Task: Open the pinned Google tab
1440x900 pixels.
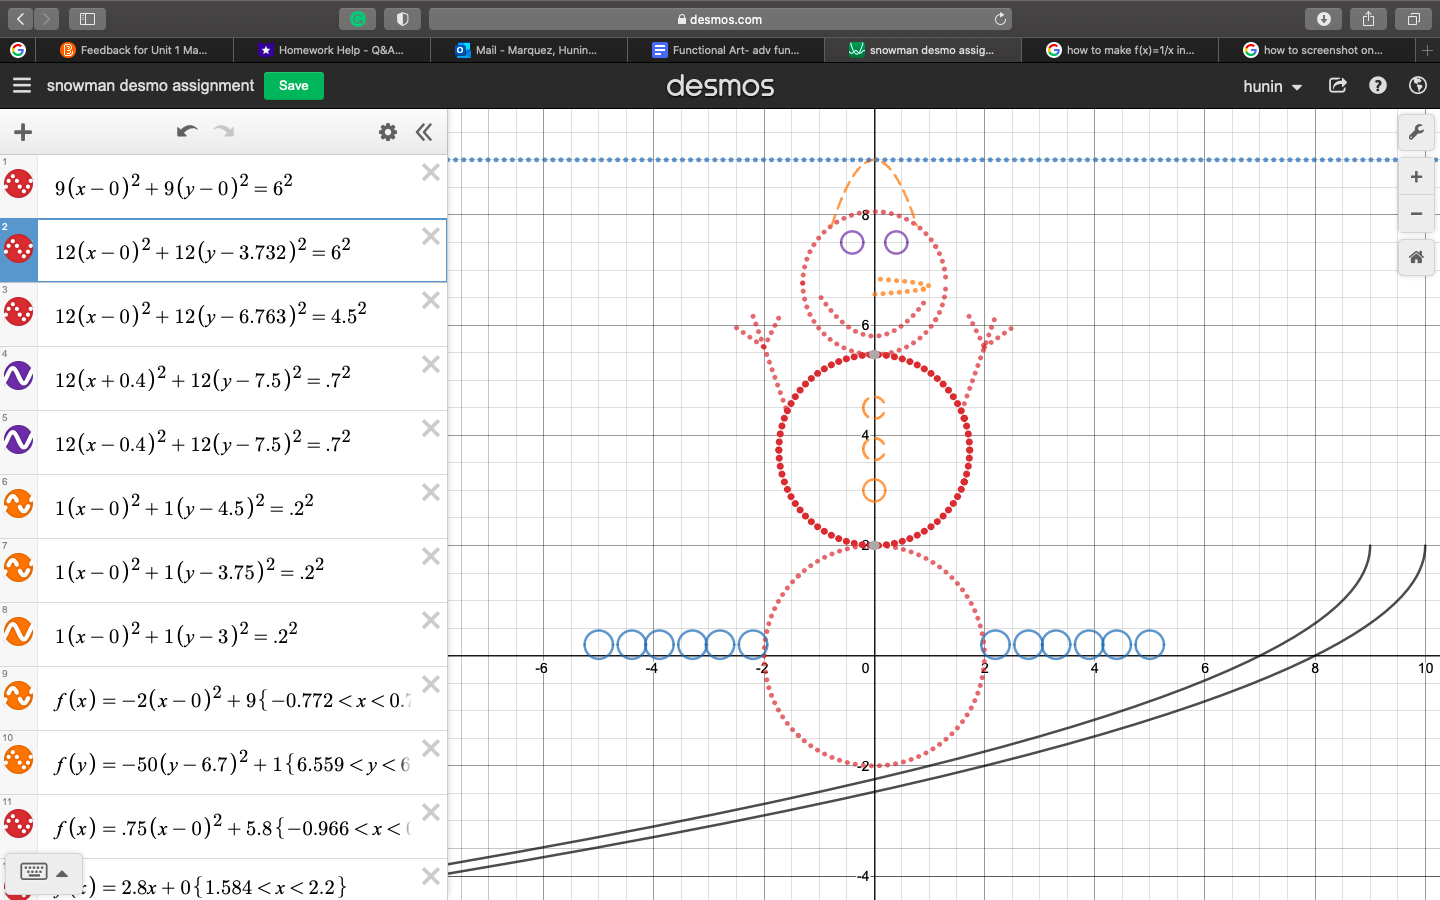Action: coord(18,50)
